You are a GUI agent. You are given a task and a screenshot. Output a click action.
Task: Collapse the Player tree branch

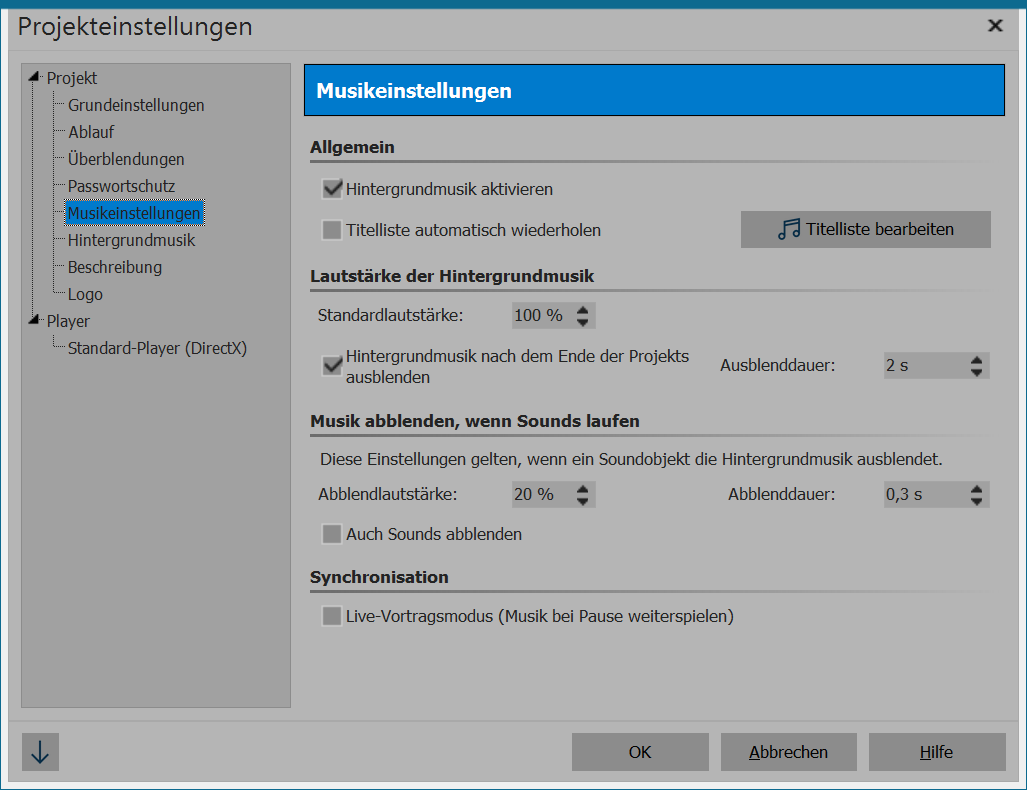point(35,320)
